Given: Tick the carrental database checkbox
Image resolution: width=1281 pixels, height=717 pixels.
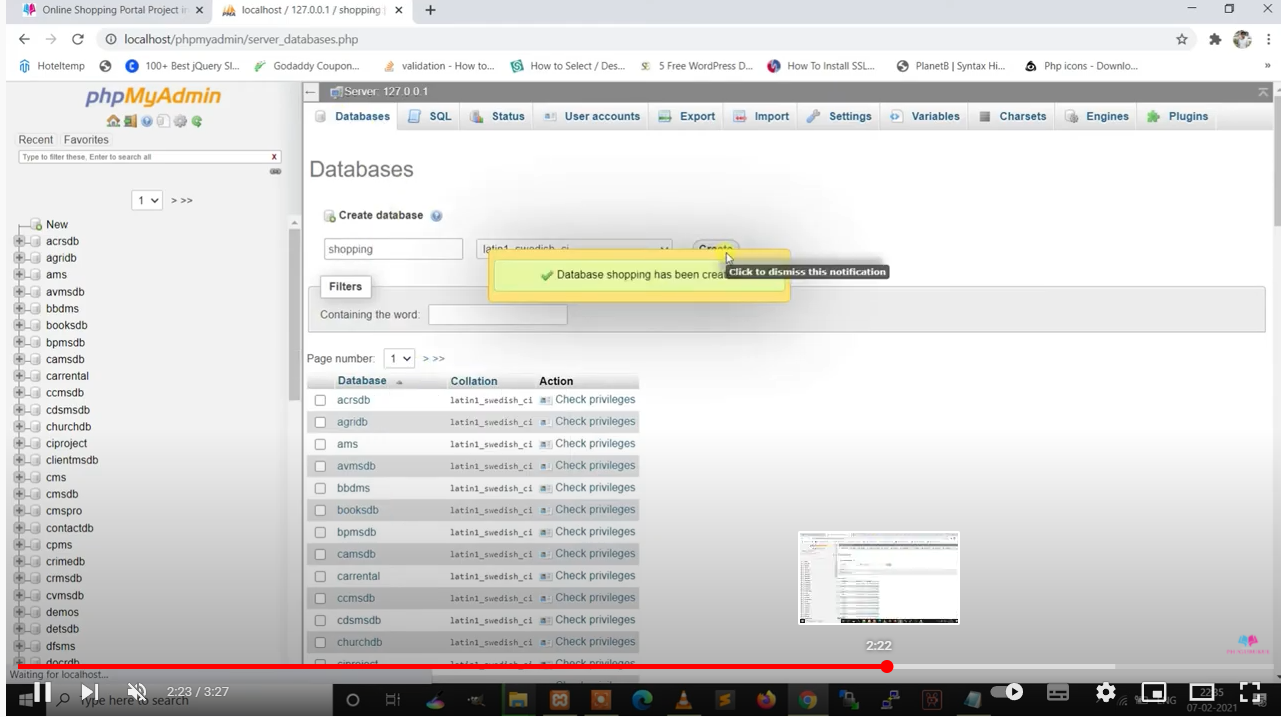Looking at the screenshot, I should tap(320, 576).
